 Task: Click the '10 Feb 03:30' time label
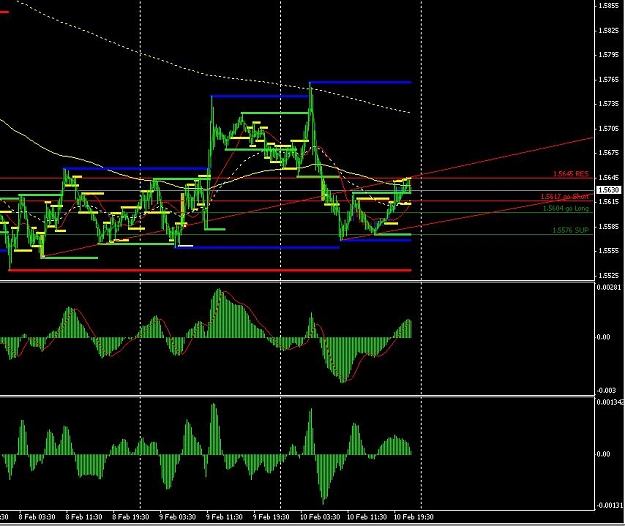click(x=320, y=517)
